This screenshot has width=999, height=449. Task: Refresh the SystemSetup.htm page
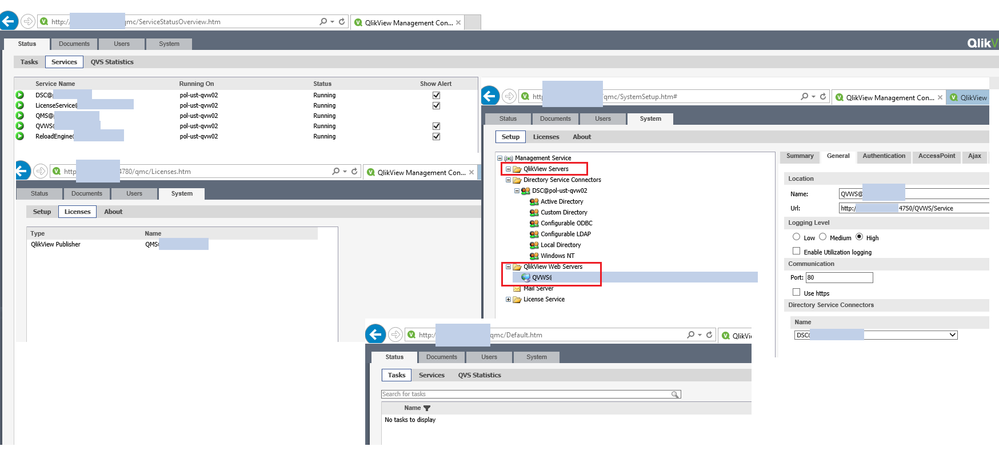coord(823,97)
